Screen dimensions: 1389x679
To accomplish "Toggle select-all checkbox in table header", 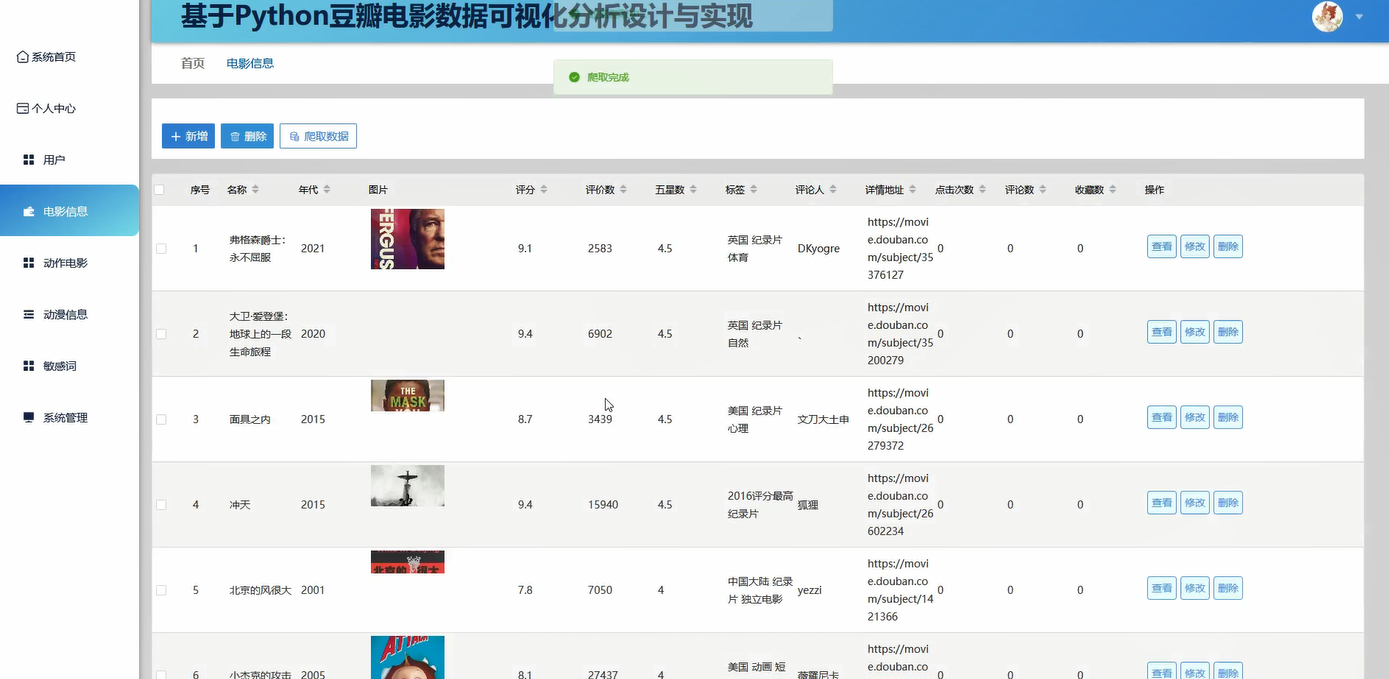I will [x=159, y=190].
